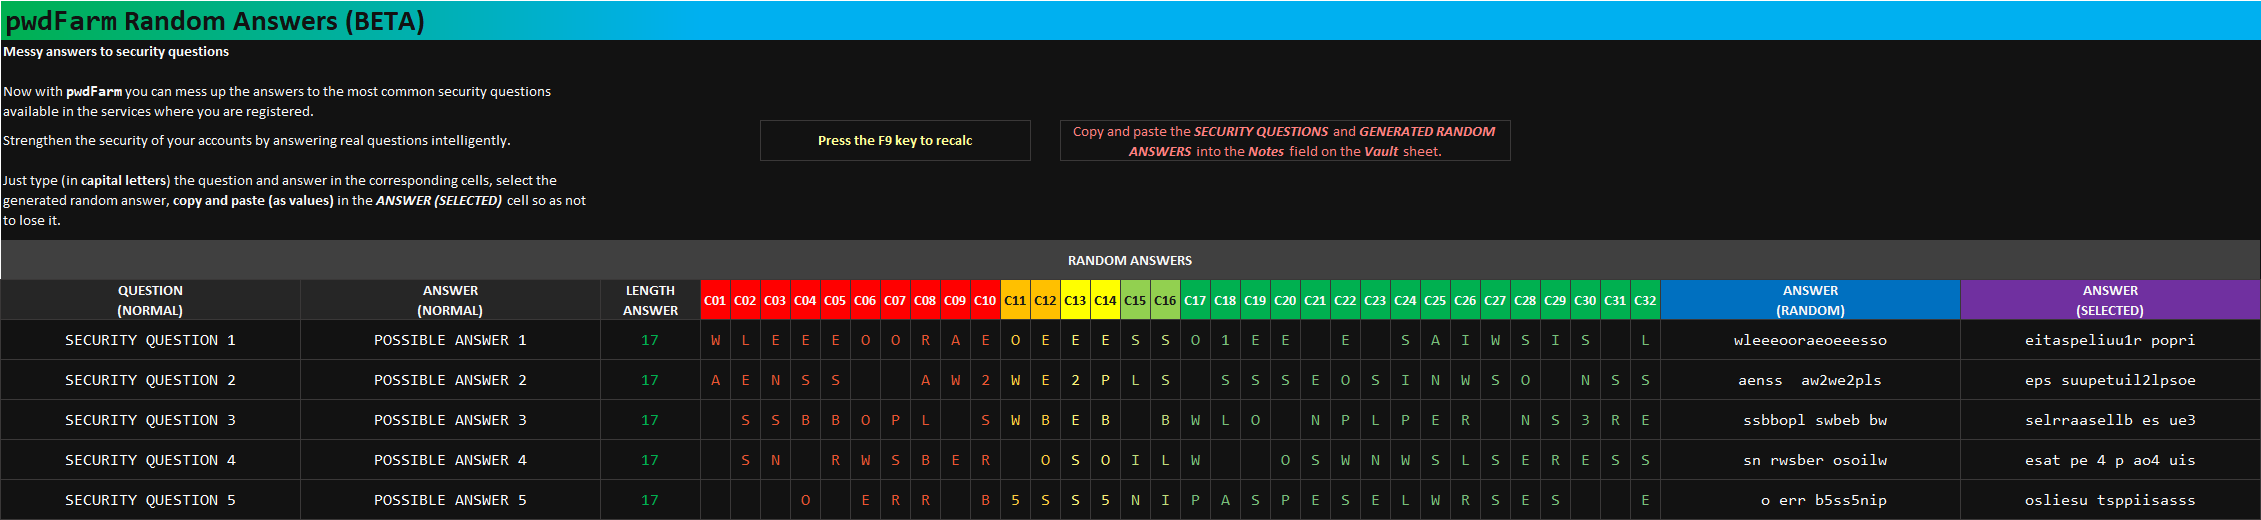The height and width of the screenshot is (520, 2261).
Task: Click the yellow C13 column header
Action: tap(1075, 300)
